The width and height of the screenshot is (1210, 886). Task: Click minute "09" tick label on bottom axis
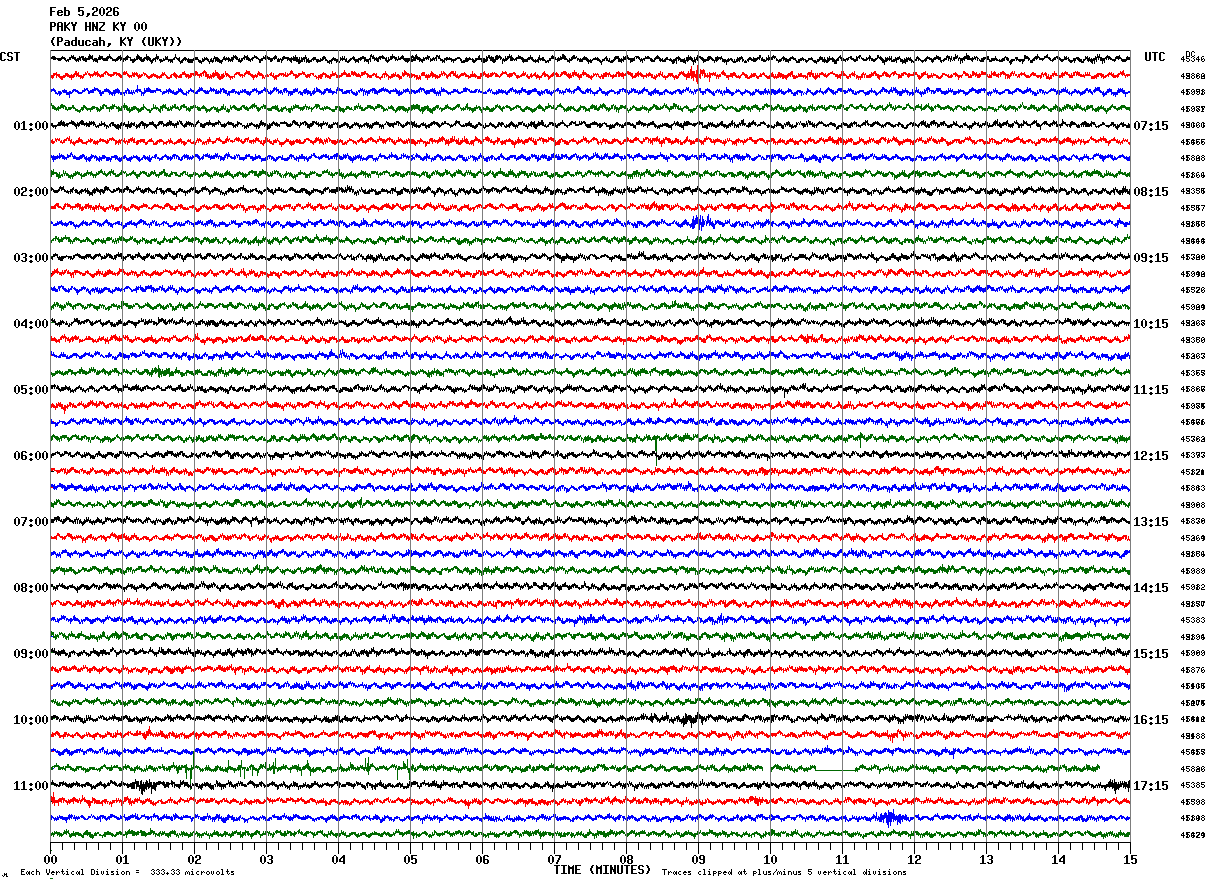pos(698,859)
